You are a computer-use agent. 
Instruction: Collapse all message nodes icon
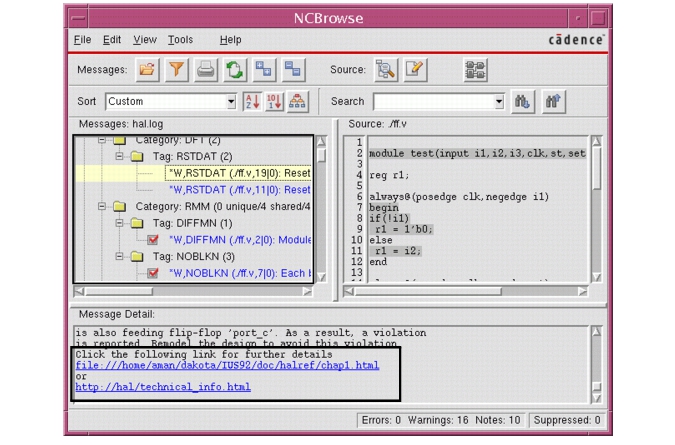[293, 69]
